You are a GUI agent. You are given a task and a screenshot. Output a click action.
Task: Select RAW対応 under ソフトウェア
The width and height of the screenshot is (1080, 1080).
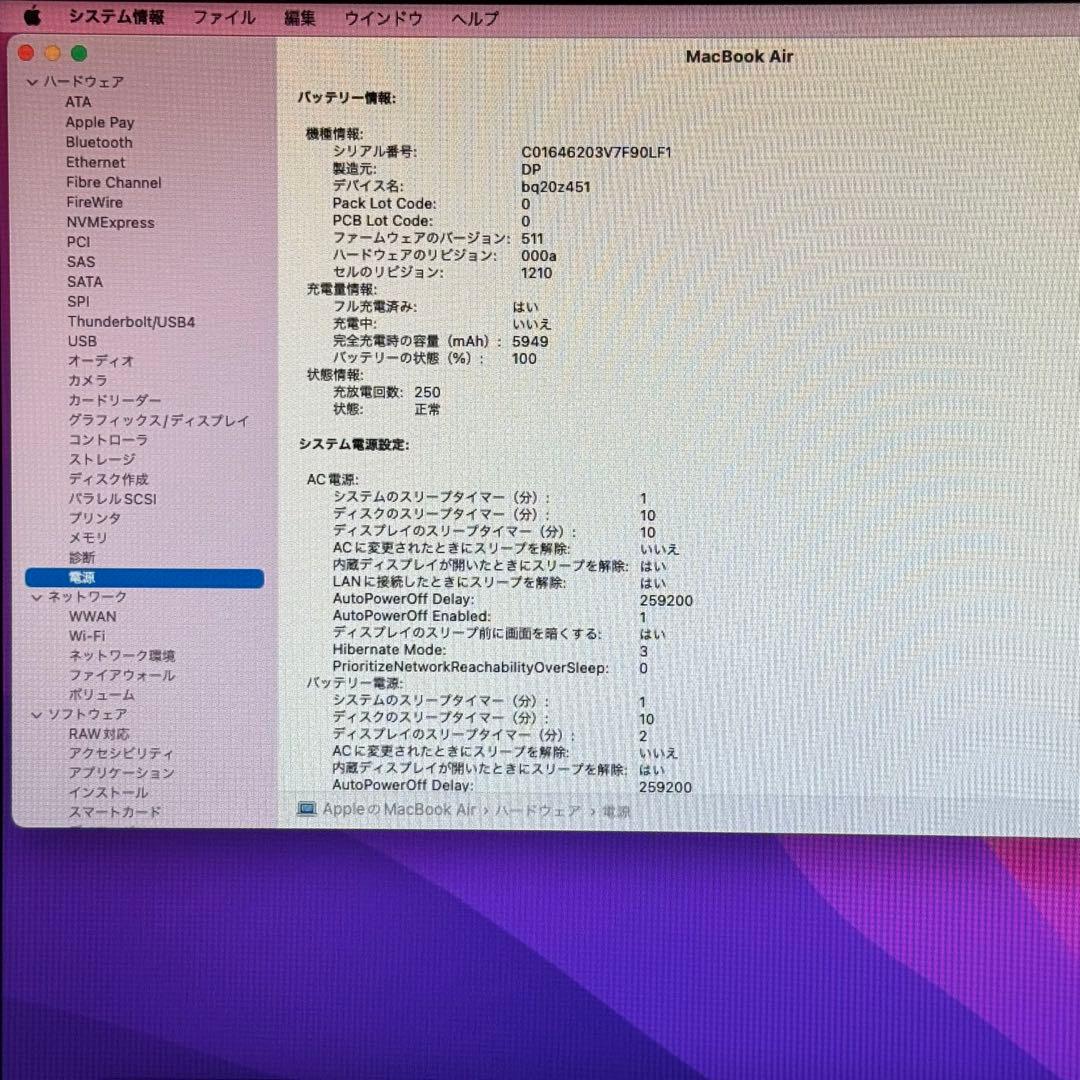[x=98, y=734]
